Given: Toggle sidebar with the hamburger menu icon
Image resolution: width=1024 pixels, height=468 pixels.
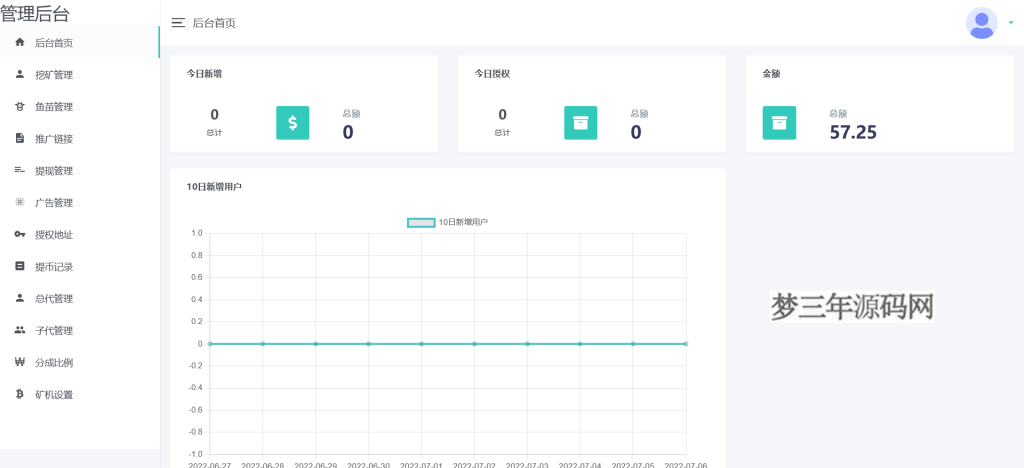Looking at the screenshot, I should tap(178, 23).
